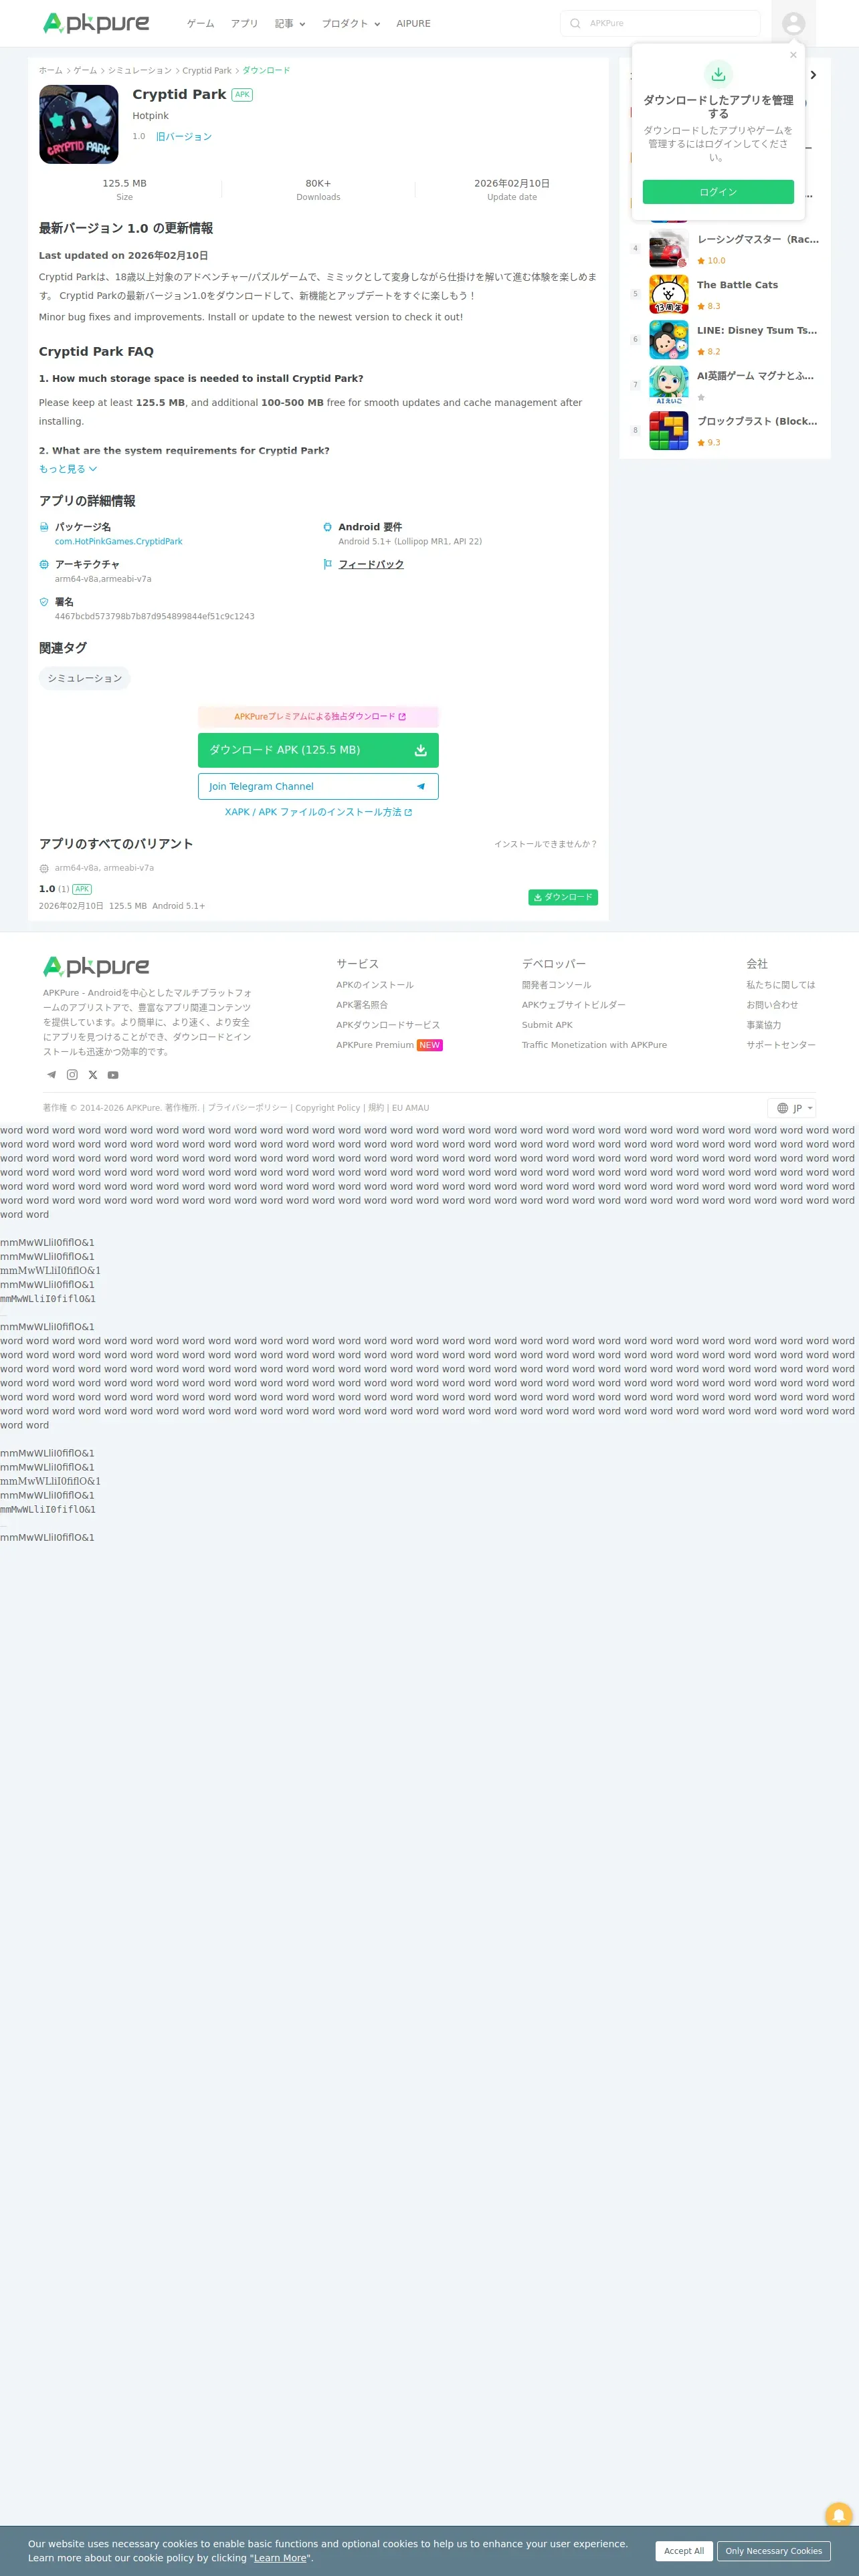Click the APKPure logo in the header
The width and height of the screenshot is (859, 2576).
(96, 23)
